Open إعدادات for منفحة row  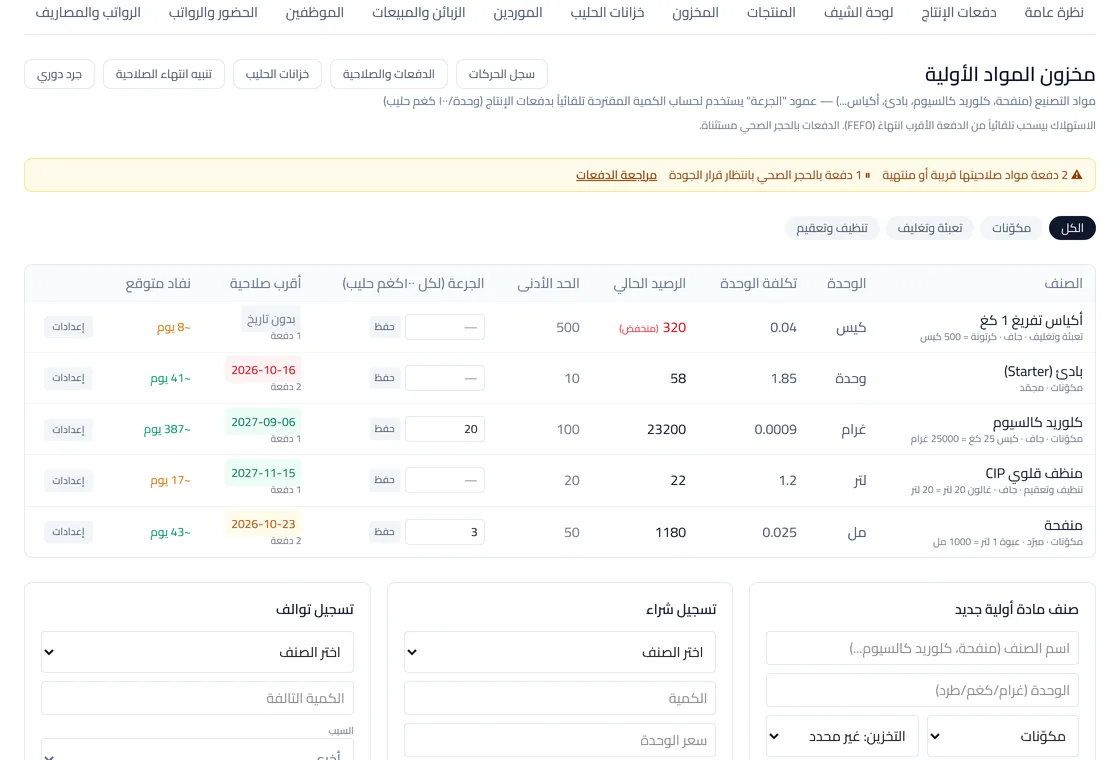69,532
